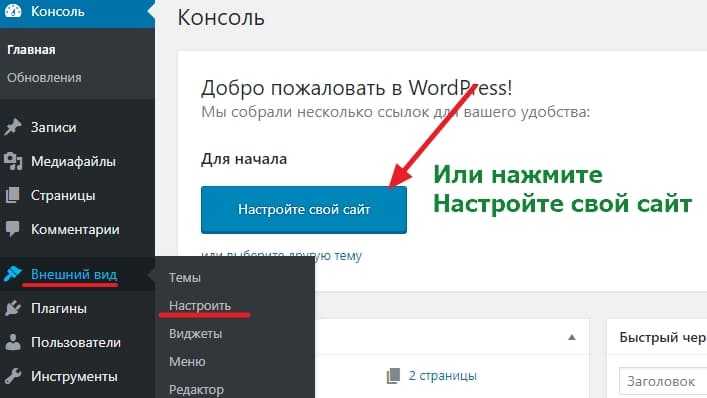Screen dimensions: 707x398
Task: Click the Пользователи person icon
Action: click(x=13, y=342)
